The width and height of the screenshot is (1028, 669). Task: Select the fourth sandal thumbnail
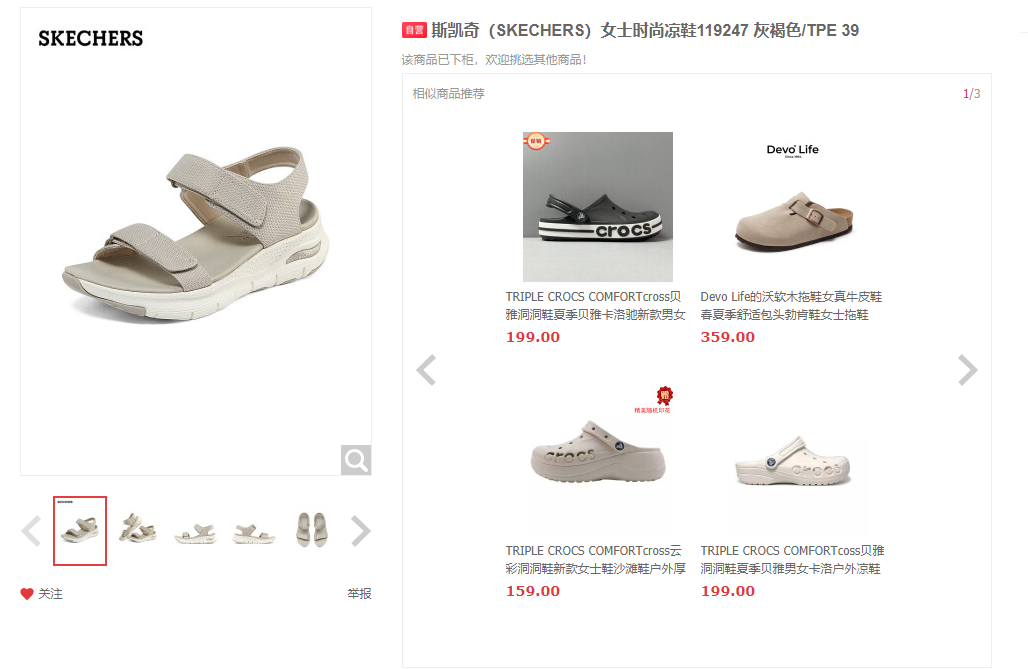click(254, 532)
